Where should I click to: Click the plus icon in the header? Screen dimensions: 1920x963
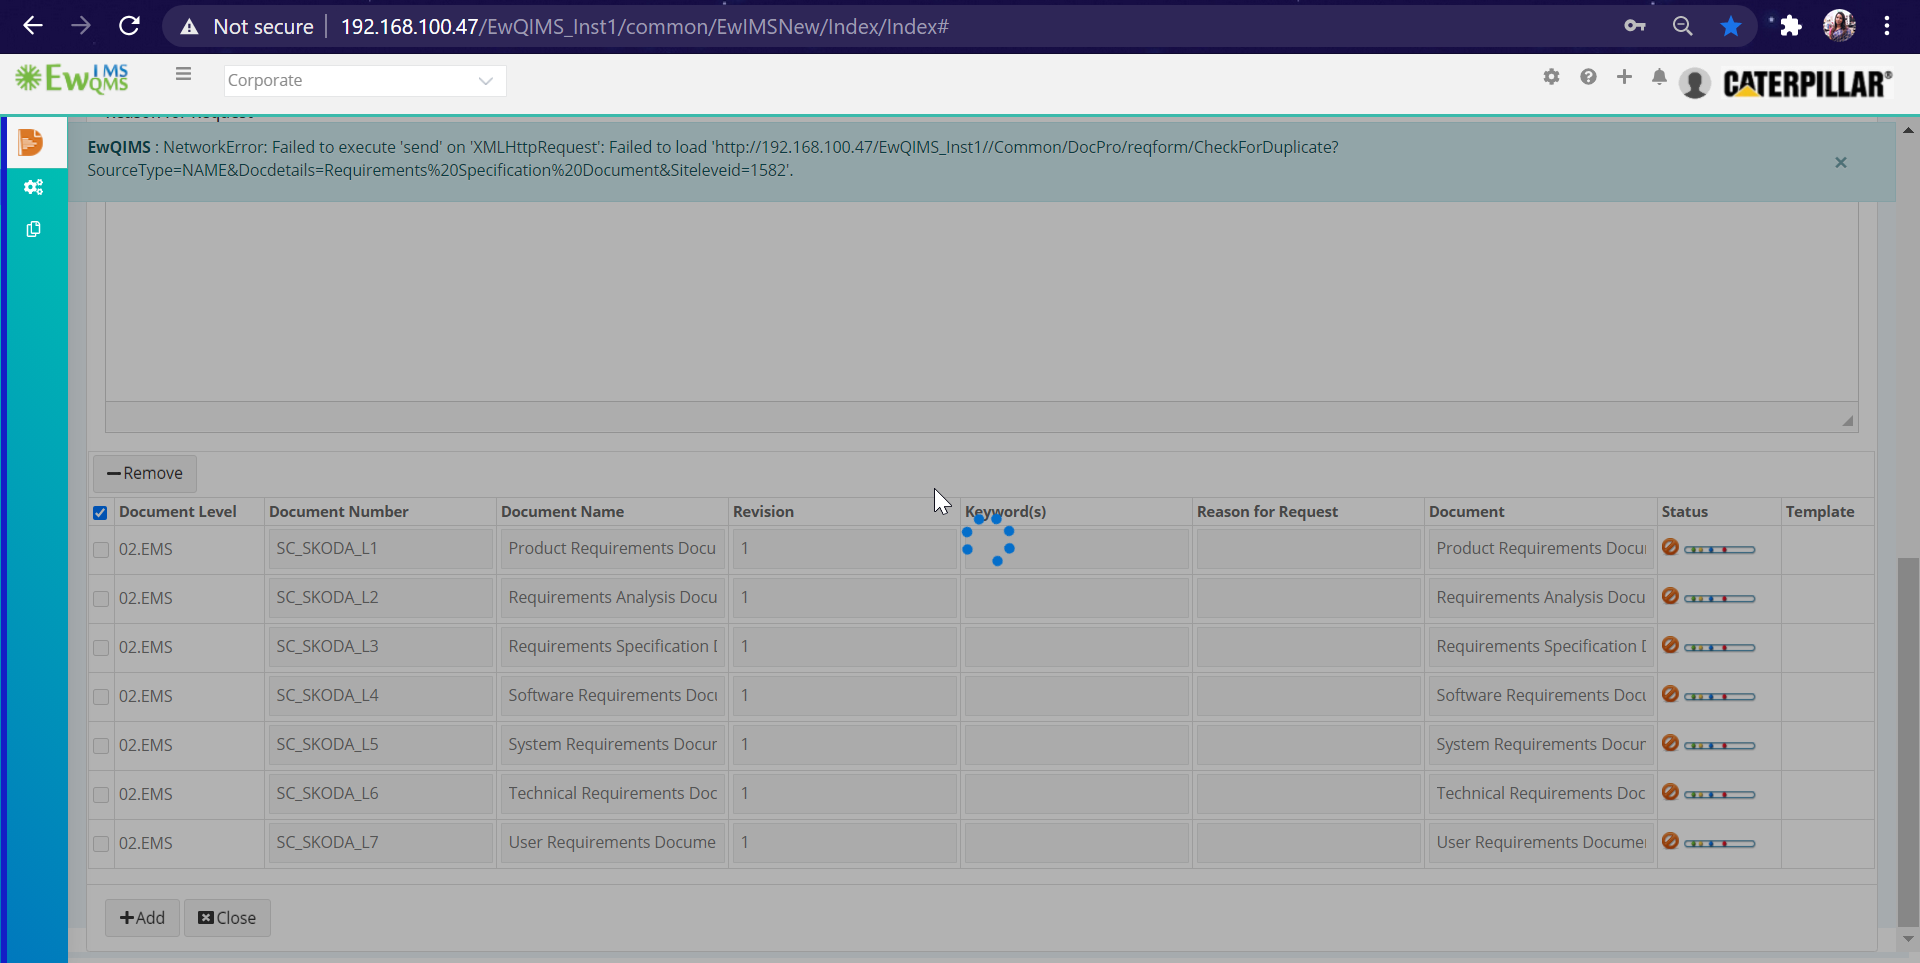[x=1624, y=77]
